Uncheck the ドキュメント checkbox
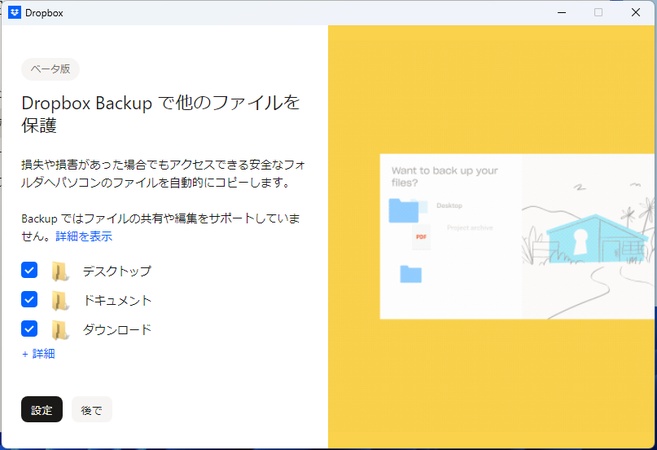The height and width of the screenshot is (450, 657). pos(29,300)
